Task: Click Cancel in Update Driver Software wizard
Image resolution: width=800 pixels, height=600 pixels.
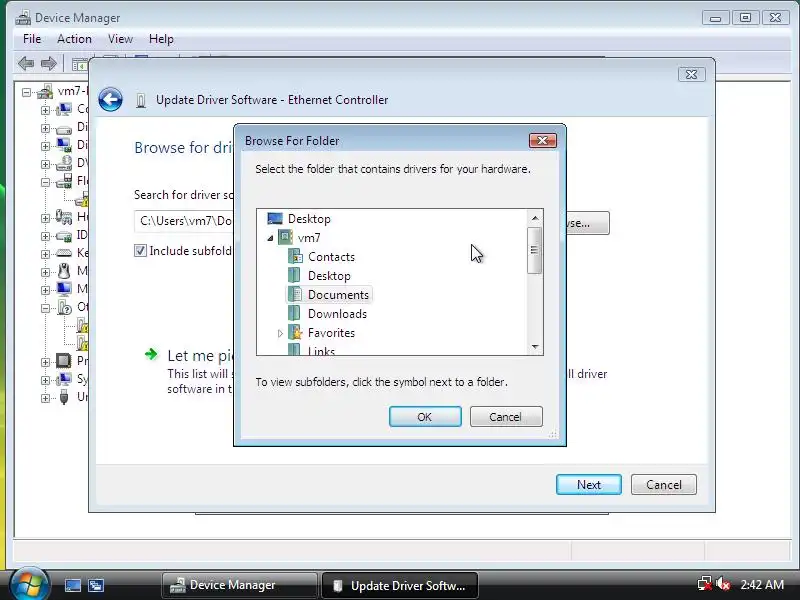Action: pyautogui.click(x=663, y=484)
